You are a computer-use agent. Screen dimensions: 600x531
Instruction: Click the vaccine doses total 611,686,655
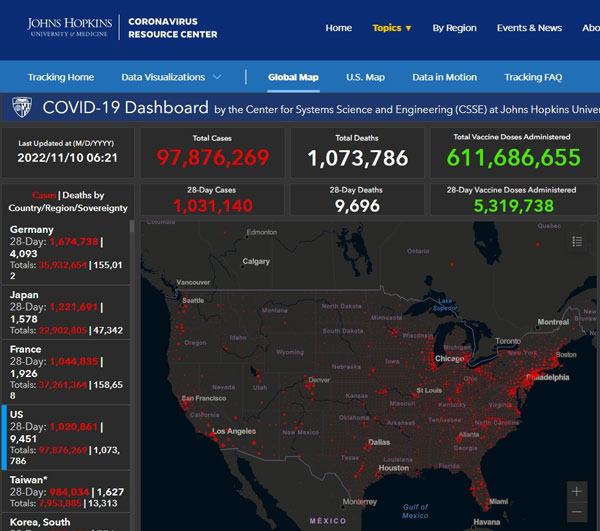pos(513,157)
